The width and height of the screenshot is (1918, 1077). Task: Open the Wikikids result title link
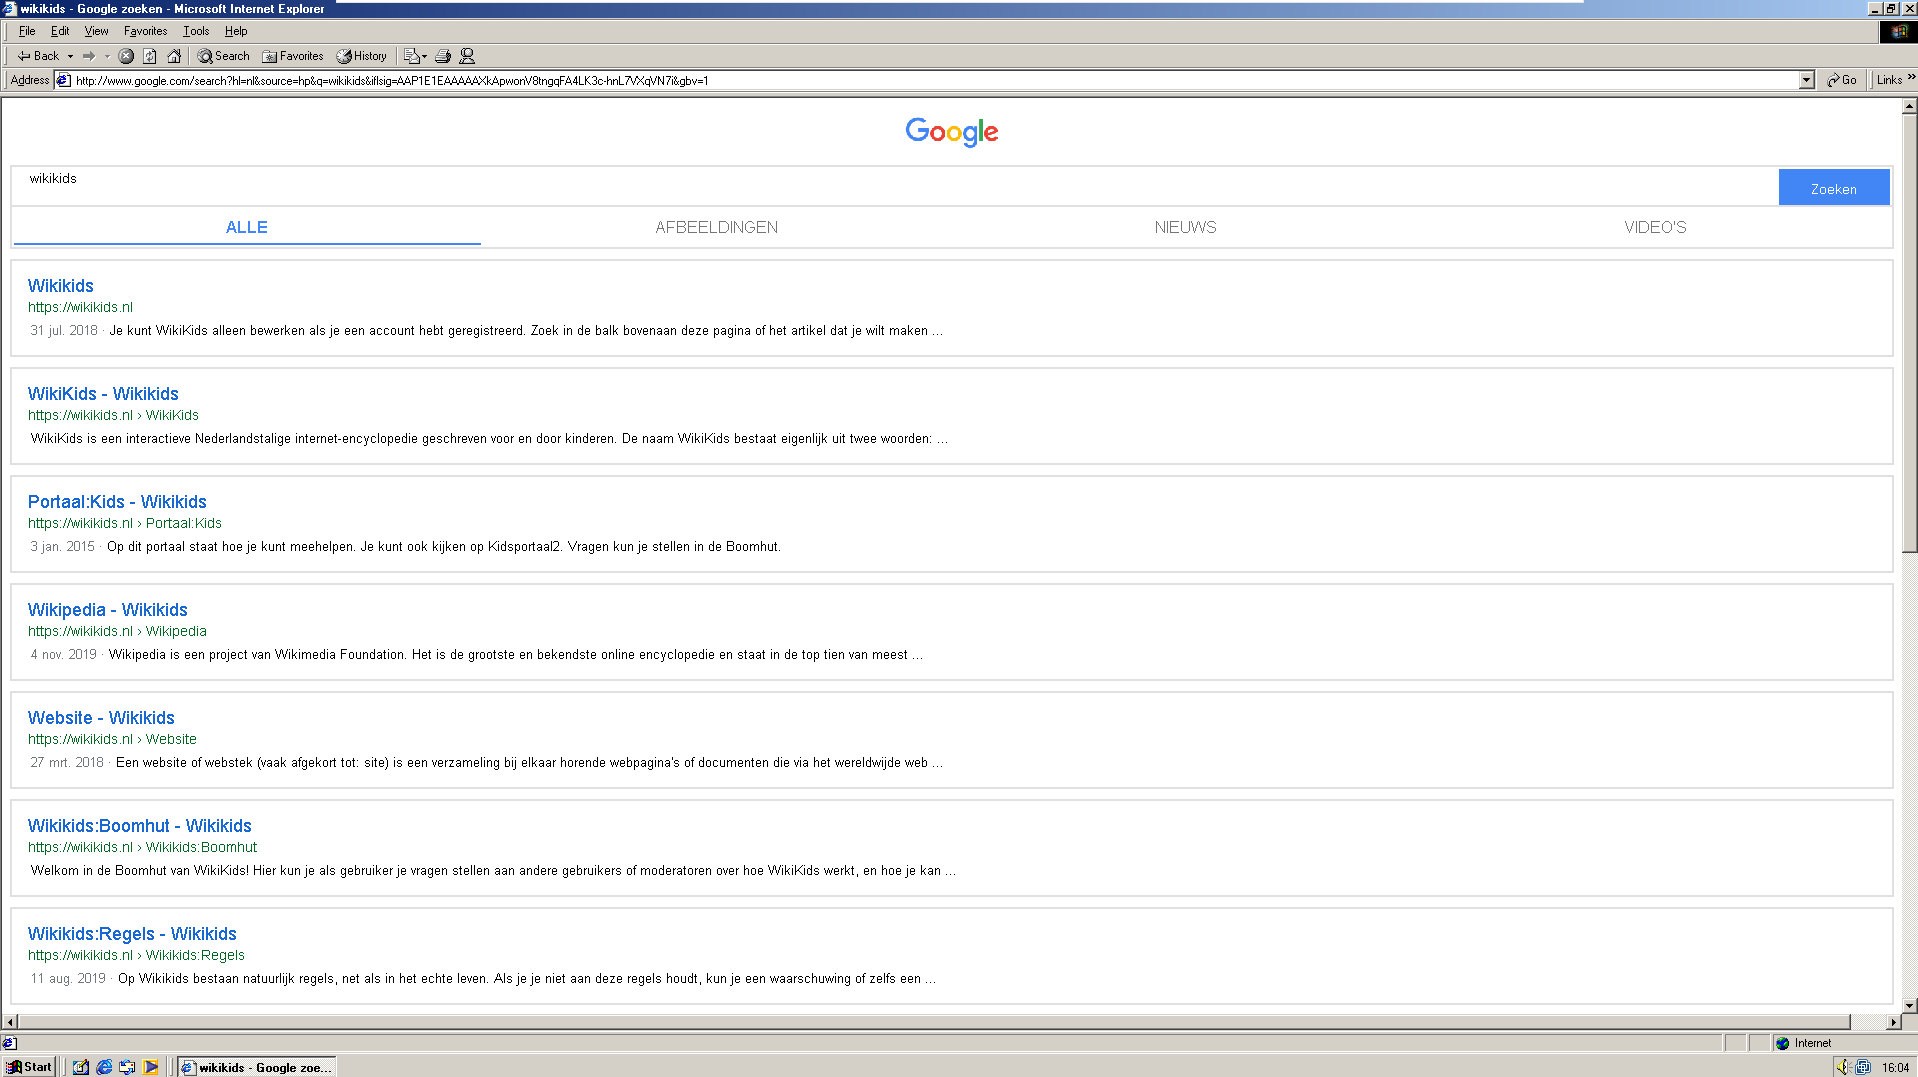click(60, 286)
